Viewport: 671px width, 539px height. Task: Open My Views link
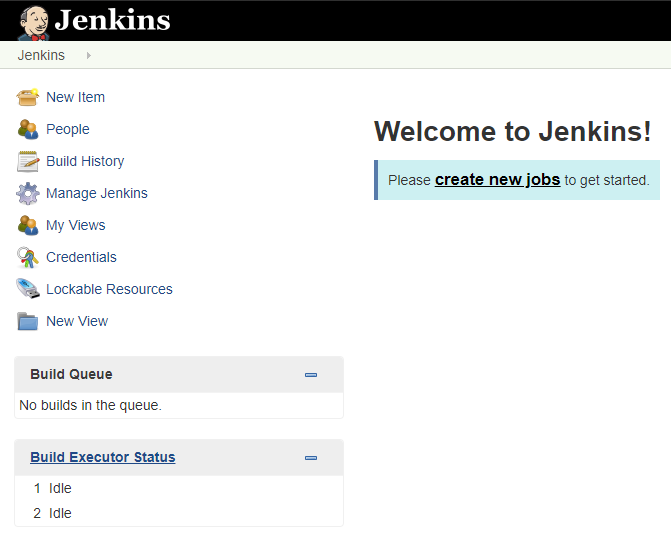pos(76,225)
